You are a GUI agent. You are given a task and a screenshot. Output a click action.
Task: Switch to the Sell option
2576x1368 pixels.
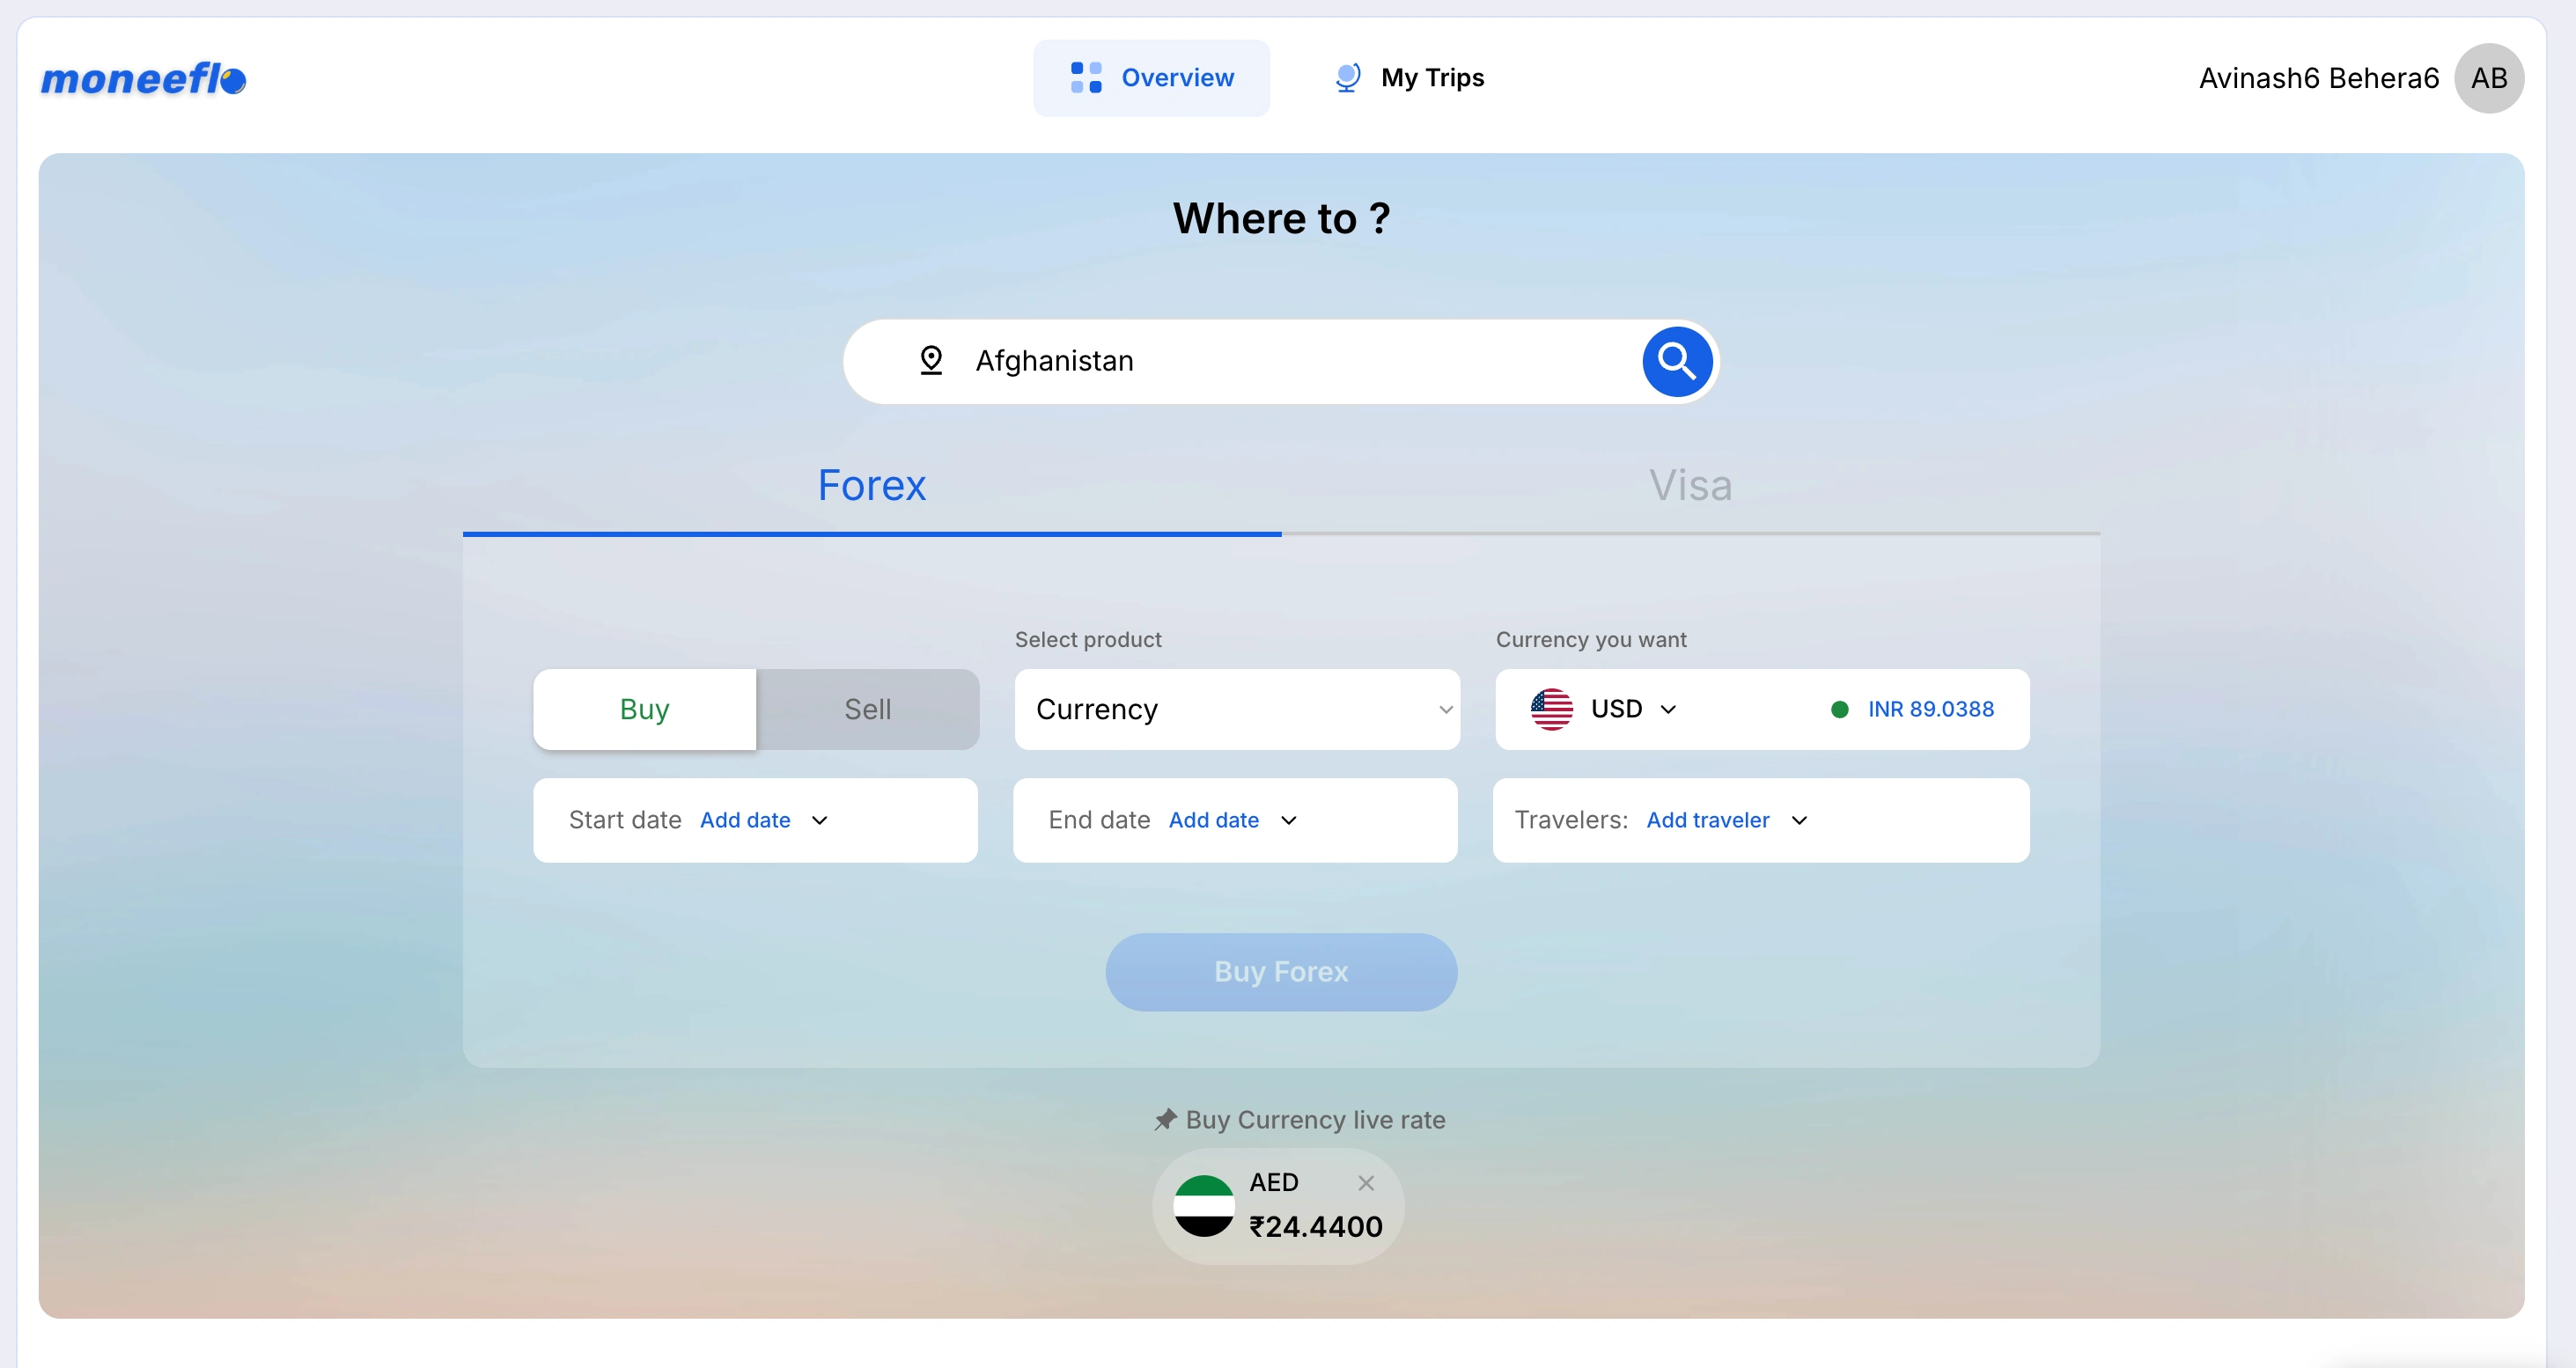click(x=867, y=709)
